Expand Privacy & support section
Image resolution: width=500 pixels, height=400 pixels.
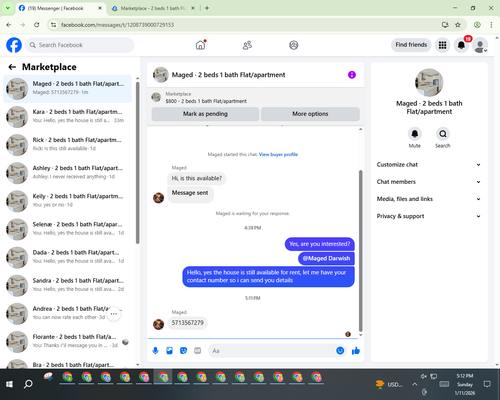click(x=429, y=216)
